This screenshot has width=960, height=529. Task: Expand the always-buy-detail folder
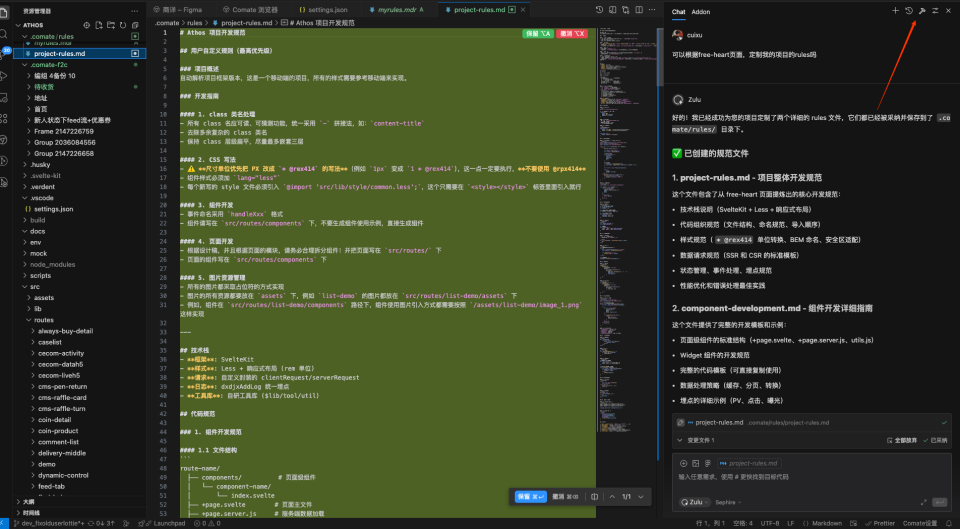pyautogui.click(x=33, y=331)
